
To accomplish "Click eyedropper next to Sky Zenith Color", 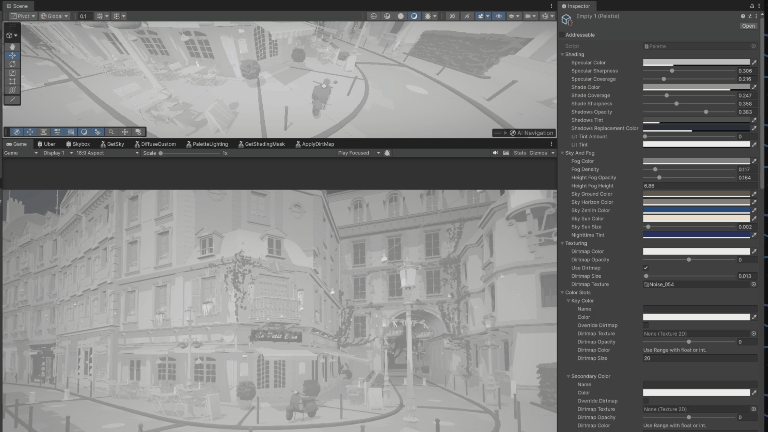I will 754,211.
